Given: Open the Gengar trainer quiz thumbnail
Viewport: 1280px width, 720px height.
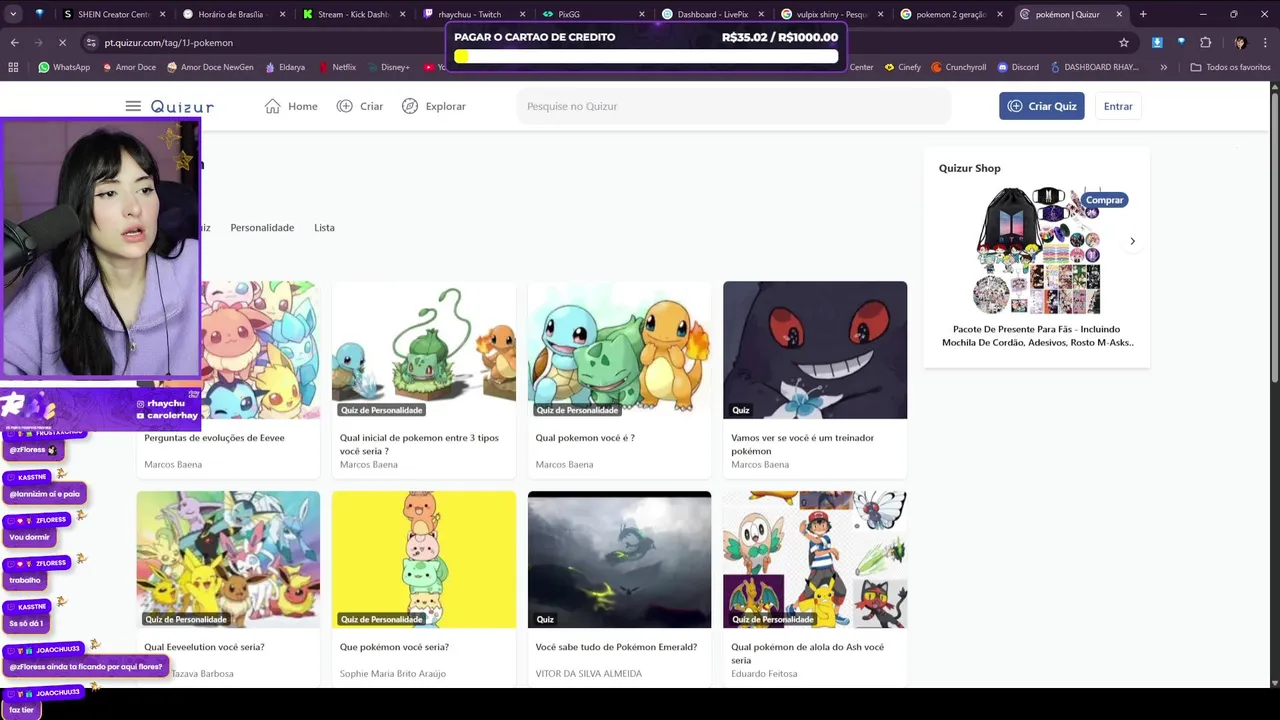Looking at the screenshot, I should pyautogui.click(x=815, y=350).
